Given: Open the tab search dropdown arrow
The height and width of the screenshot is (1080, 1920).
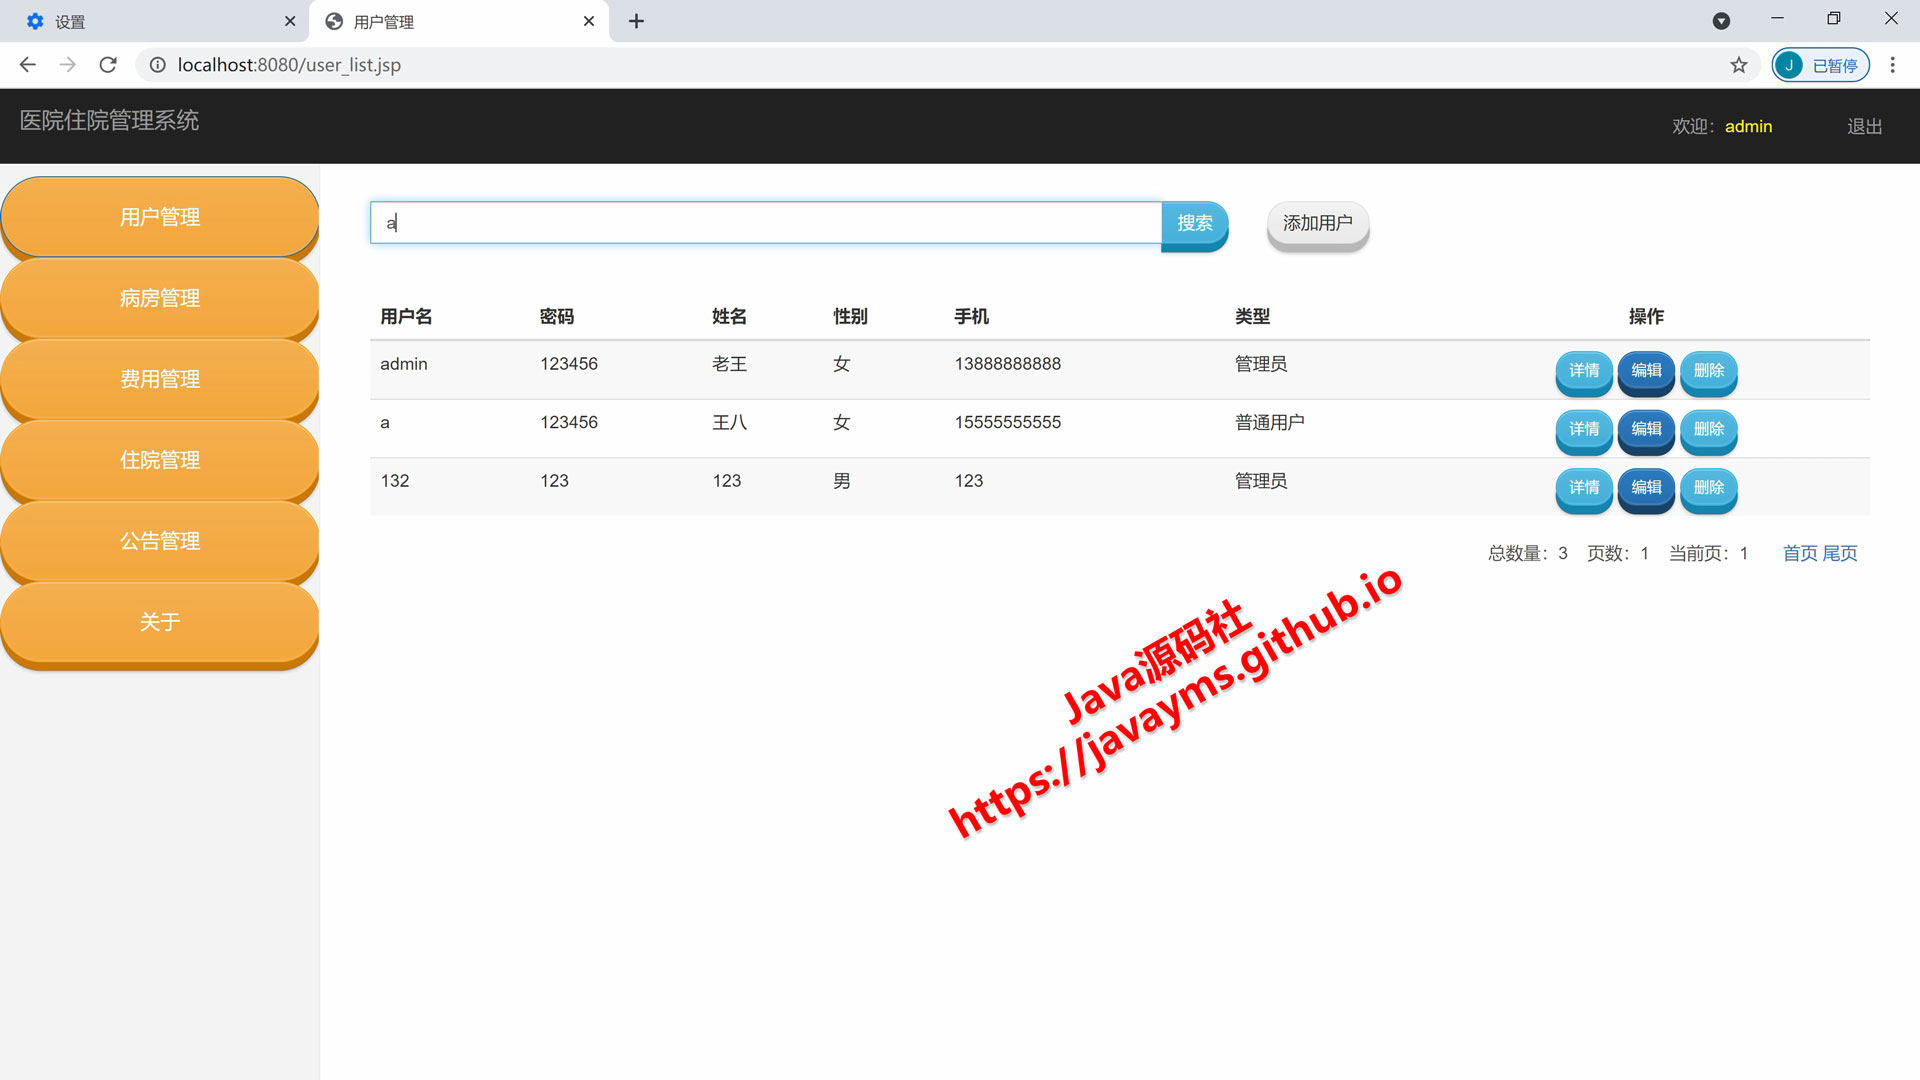Looking at the screenshot, I should [x=1721, y=21].
